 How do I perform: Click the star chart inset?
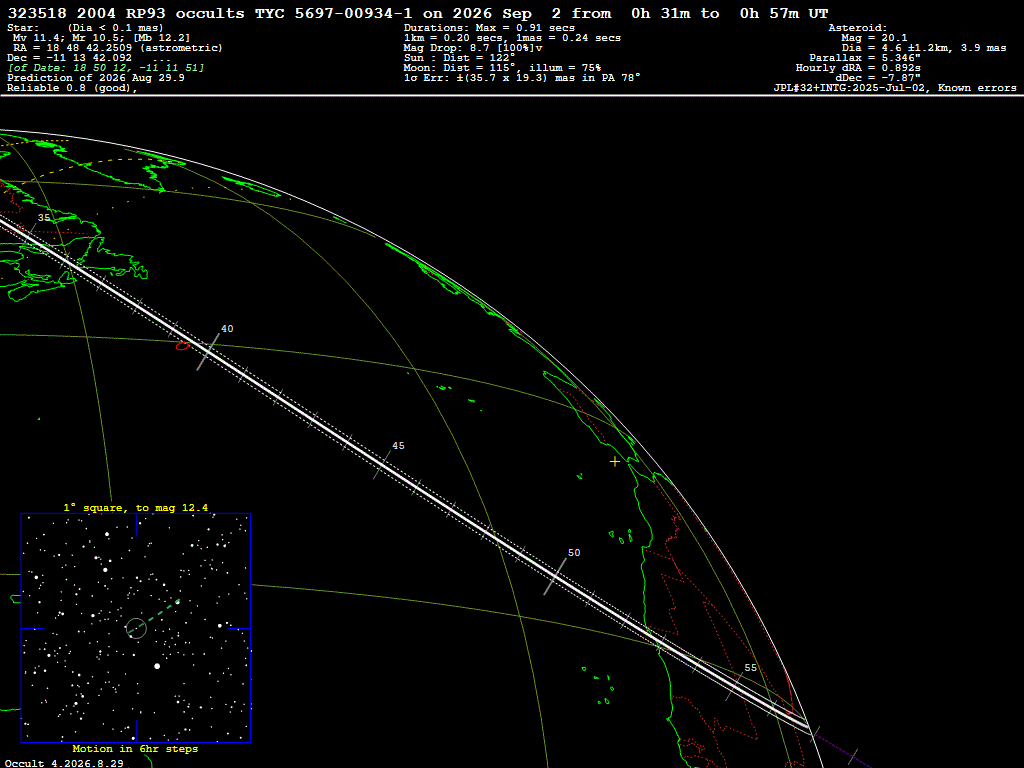point(136,628)
